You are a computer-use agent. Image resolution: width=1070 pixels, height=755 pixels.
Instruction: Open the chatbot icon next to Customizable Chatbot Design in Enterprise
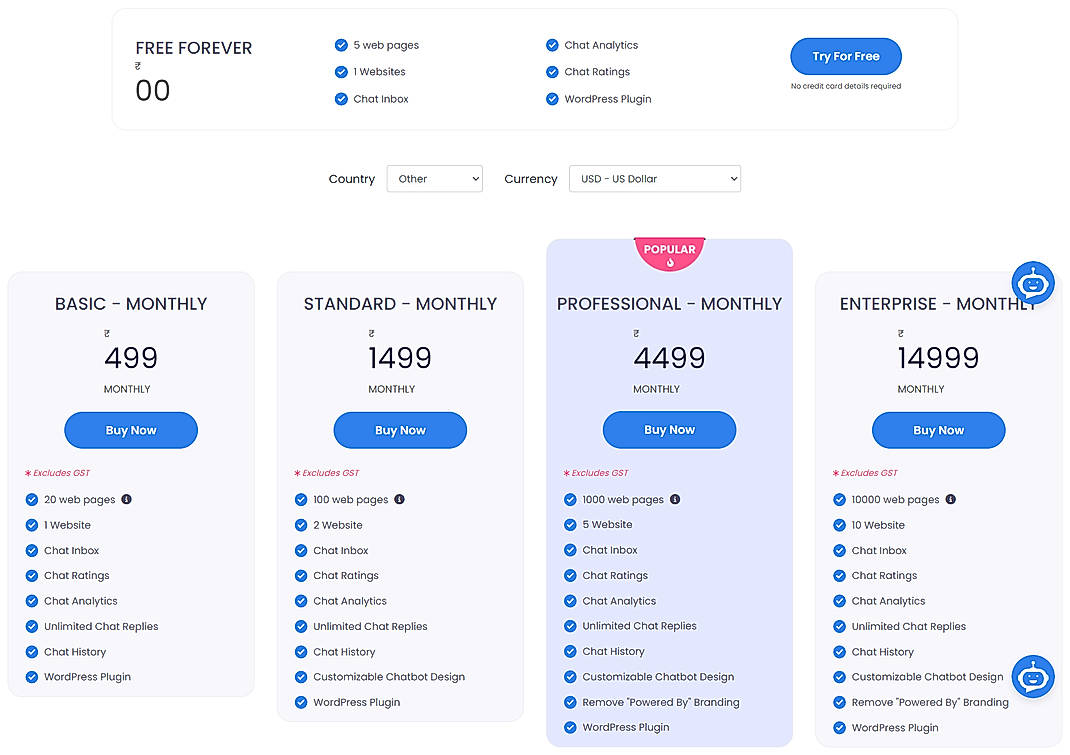point(1032,676)
